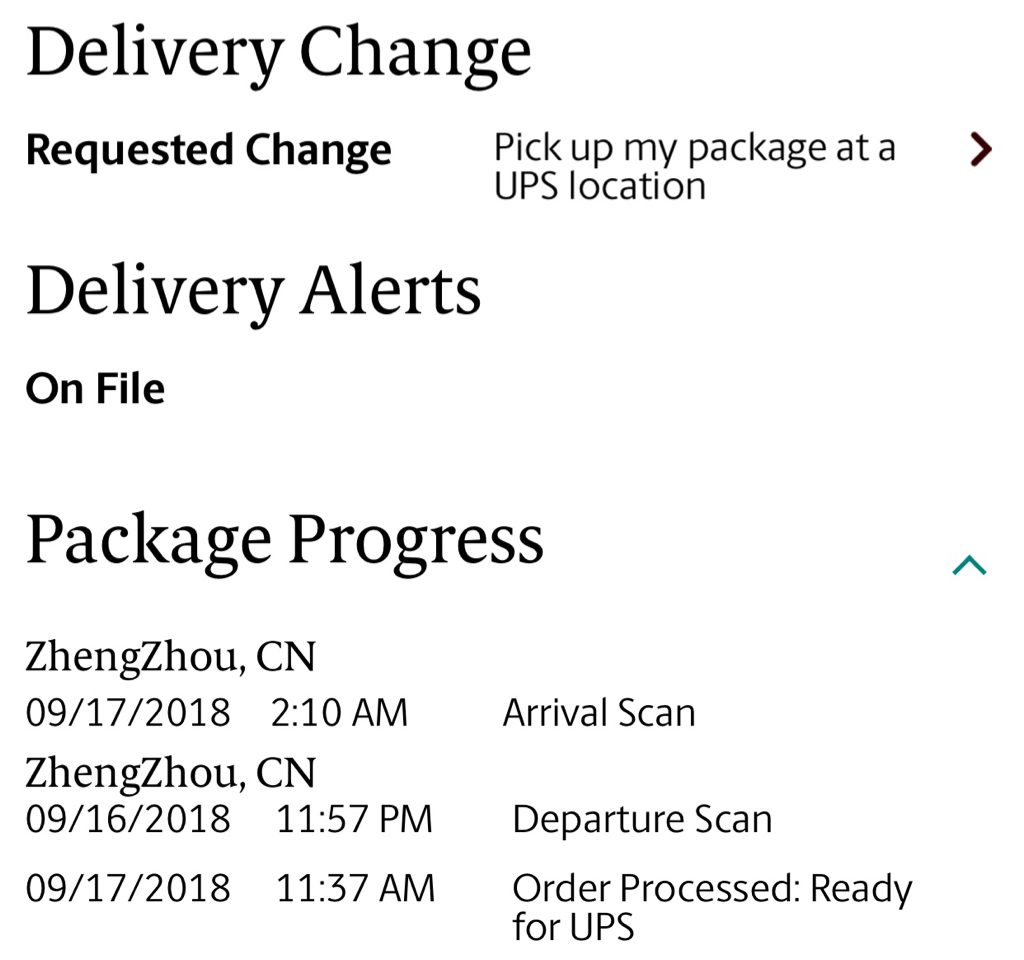Tap the Delivery Alerts heading
The width and height of the screenshot is (1024, 960).
pyautogui.click(x=253, y=291)
